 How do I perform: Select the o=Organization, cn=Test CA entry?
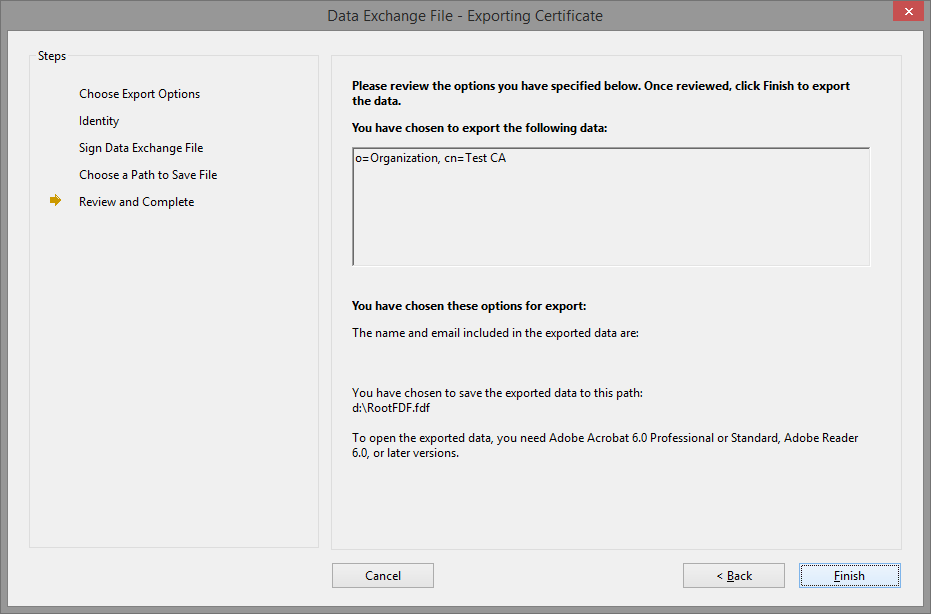(x=430, y=158)
